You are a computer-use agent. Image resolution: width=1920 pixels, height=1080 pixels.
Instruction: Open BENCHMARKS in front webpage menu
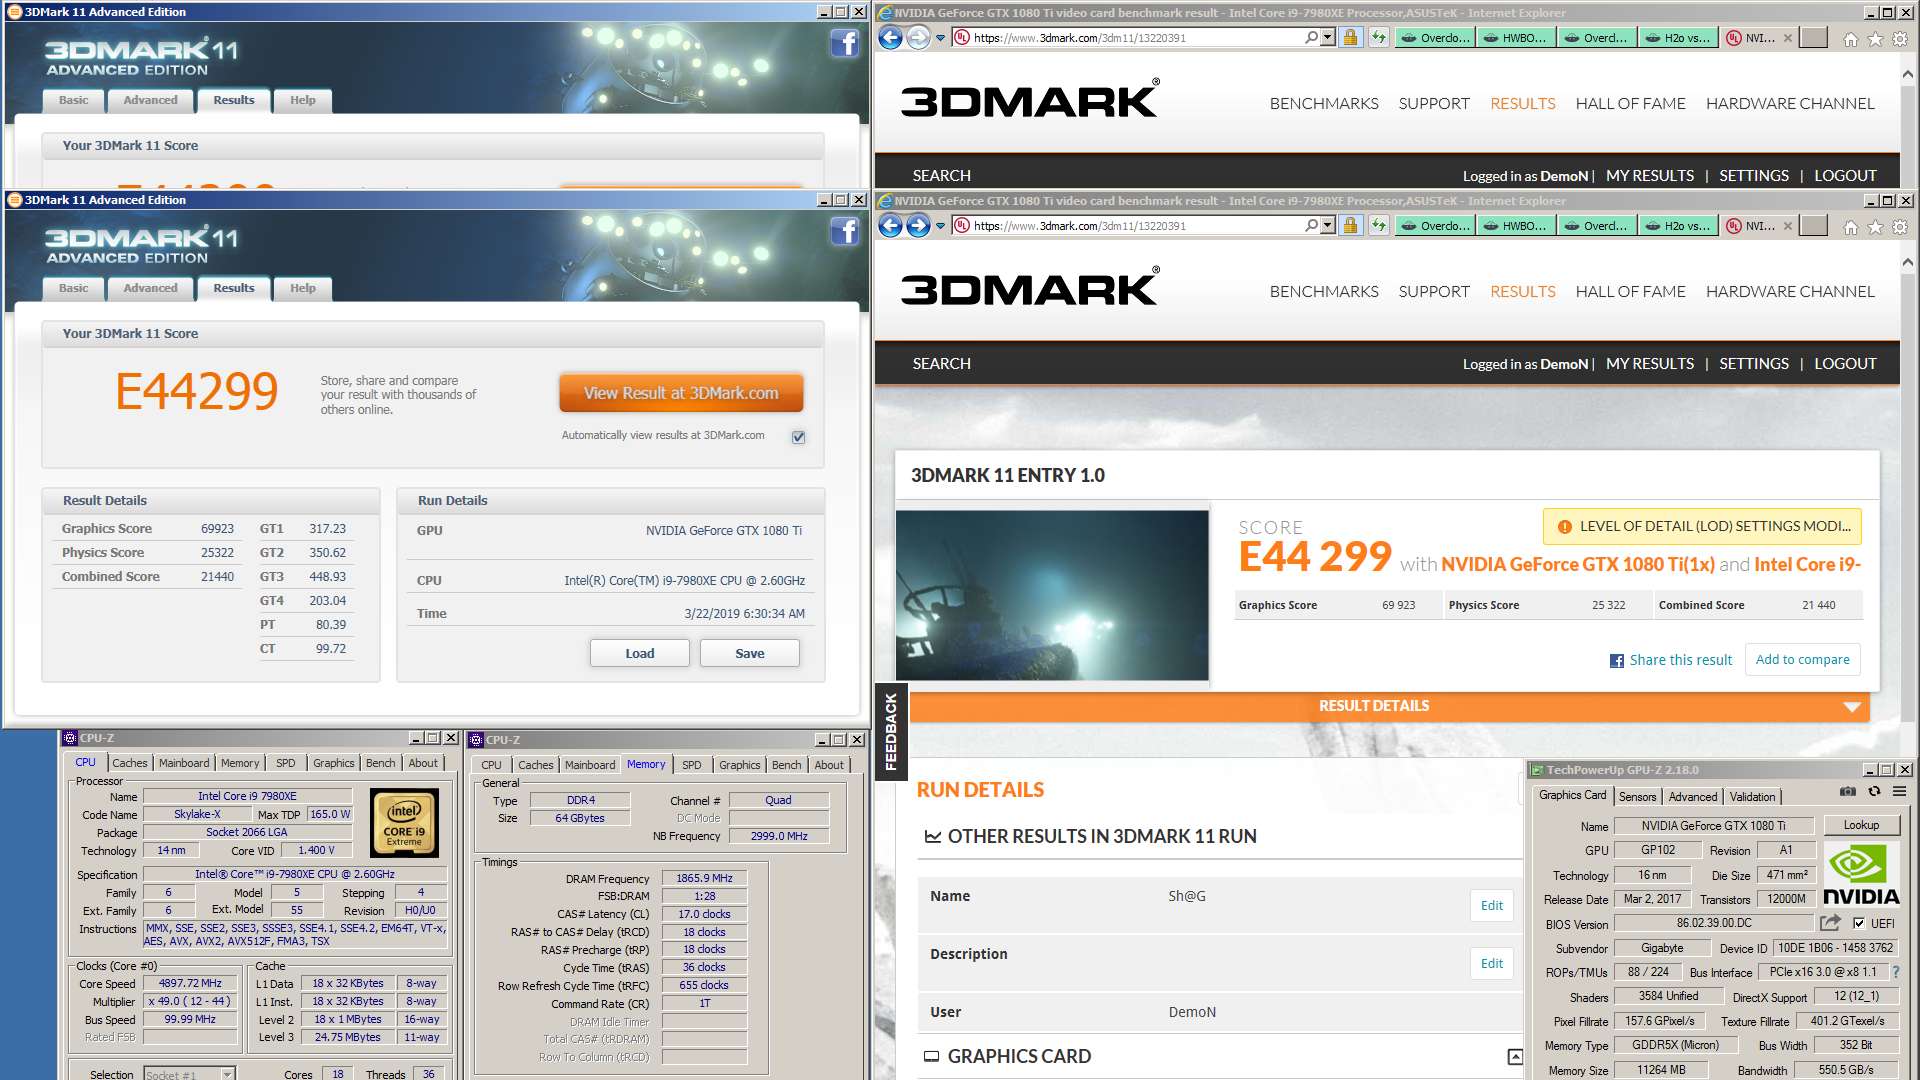pos(1324,292)
